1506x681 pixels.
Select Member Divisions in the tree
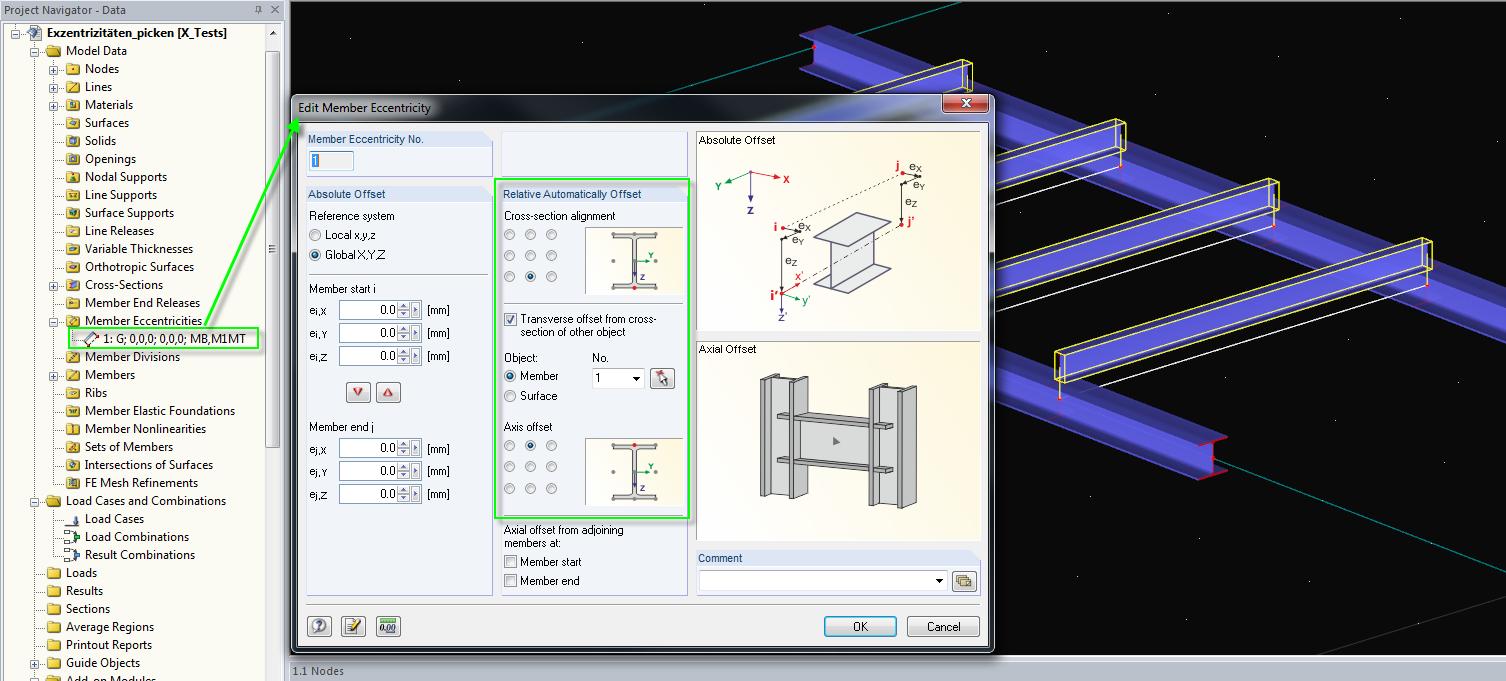(132, 357)
